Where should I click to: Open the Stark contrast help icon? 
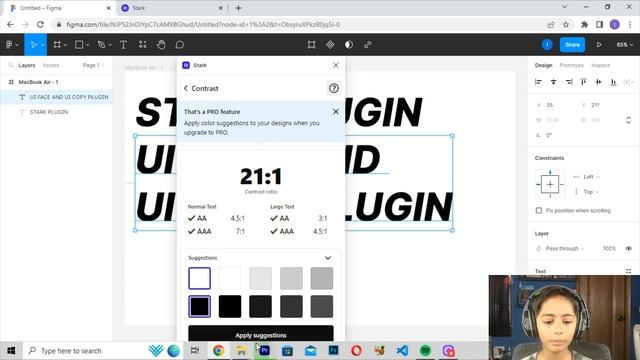click(x=334, y=88)
